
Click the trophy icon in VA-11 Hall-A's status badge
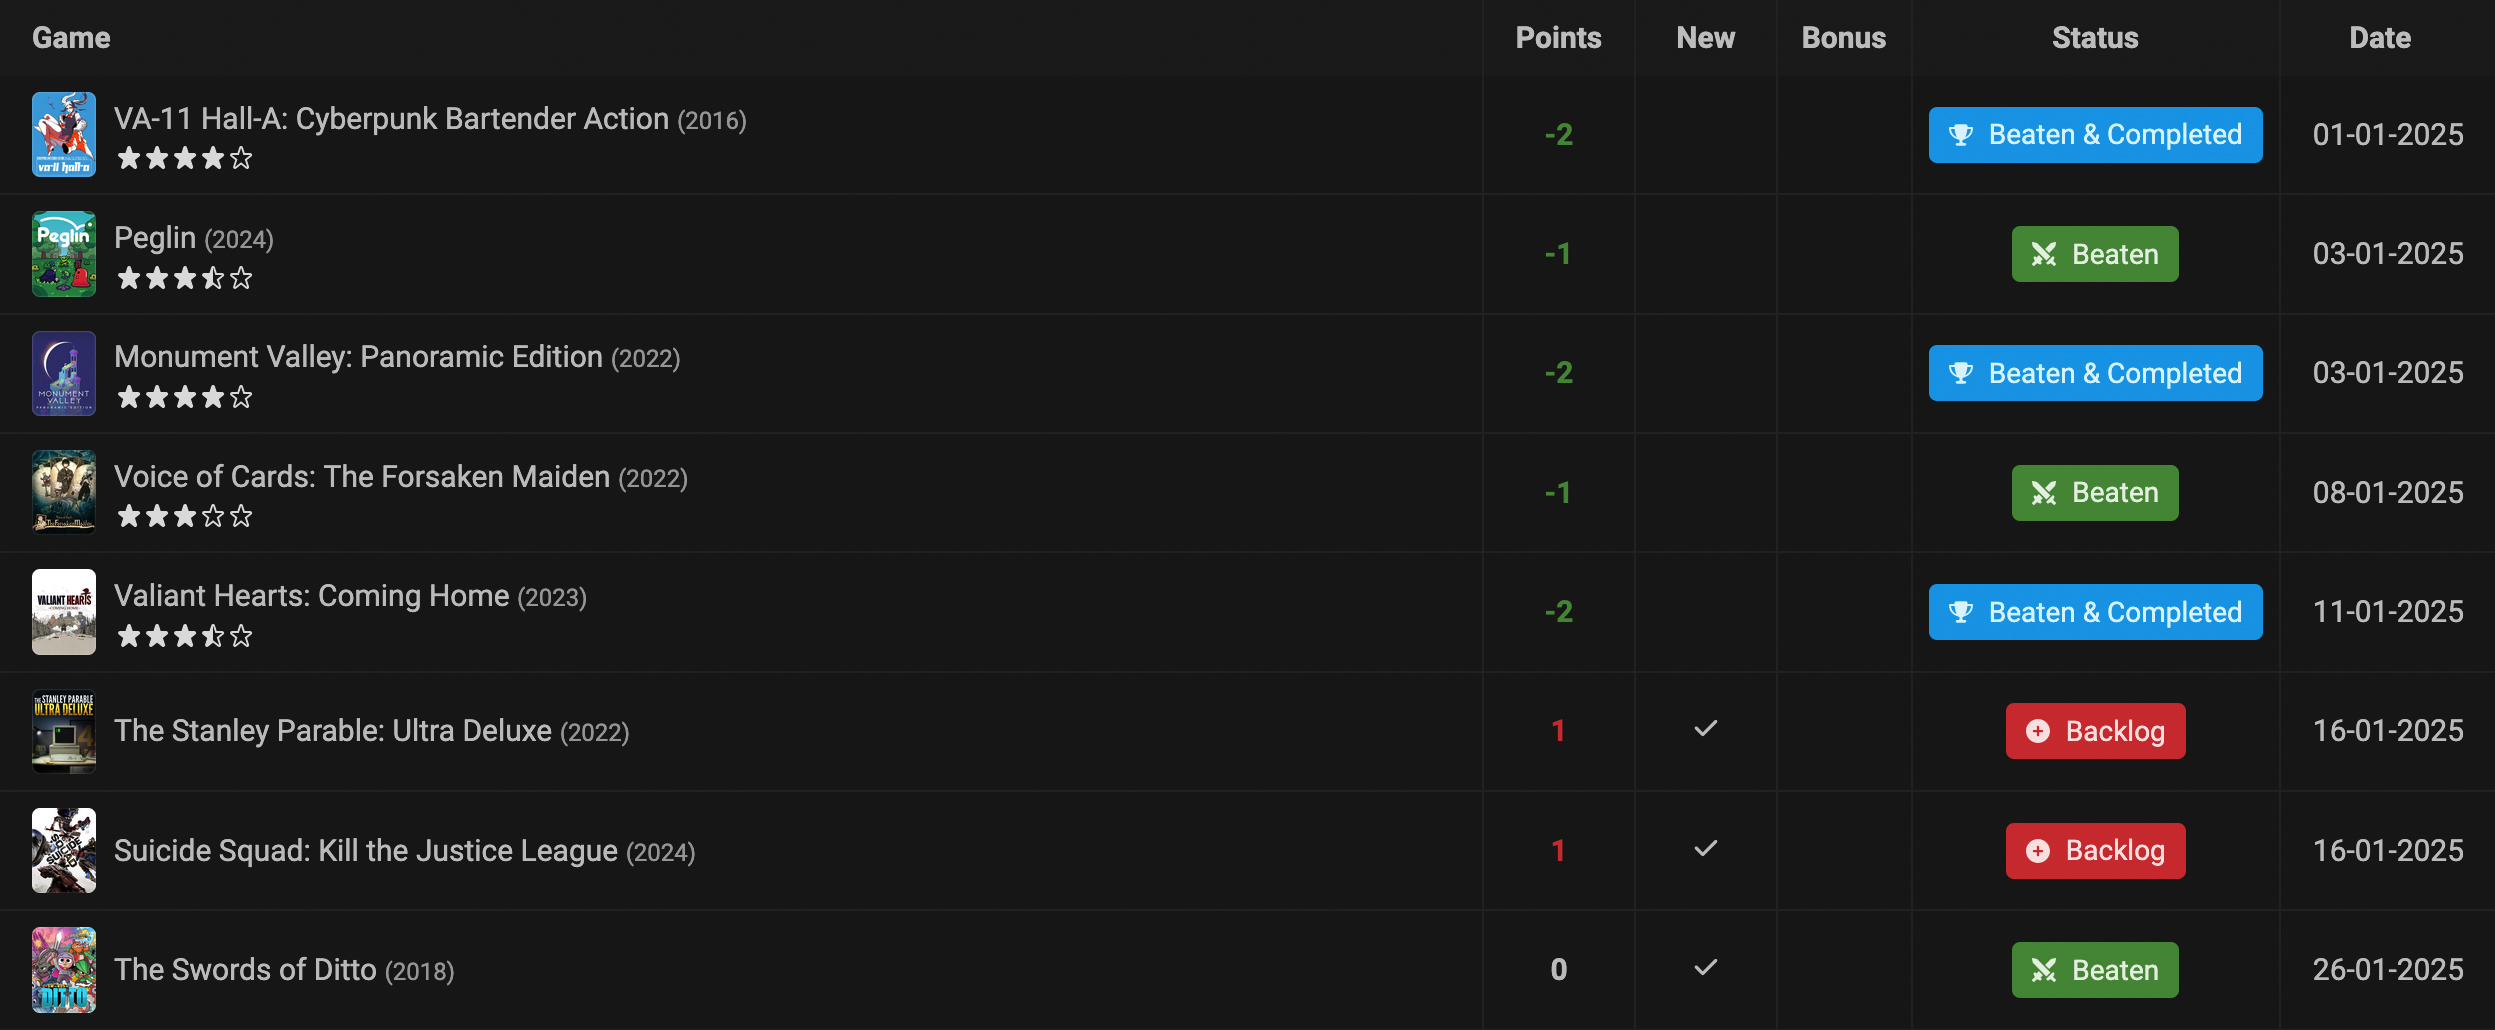coord(1960,135)
